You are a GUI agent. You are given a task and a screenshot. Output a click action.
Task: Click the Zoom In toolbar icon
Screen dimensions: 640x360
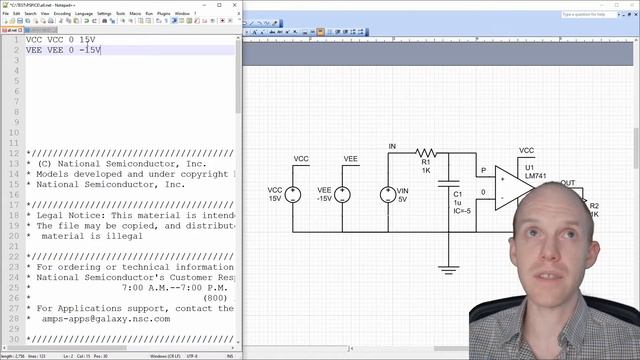click(x=123, y=21)
